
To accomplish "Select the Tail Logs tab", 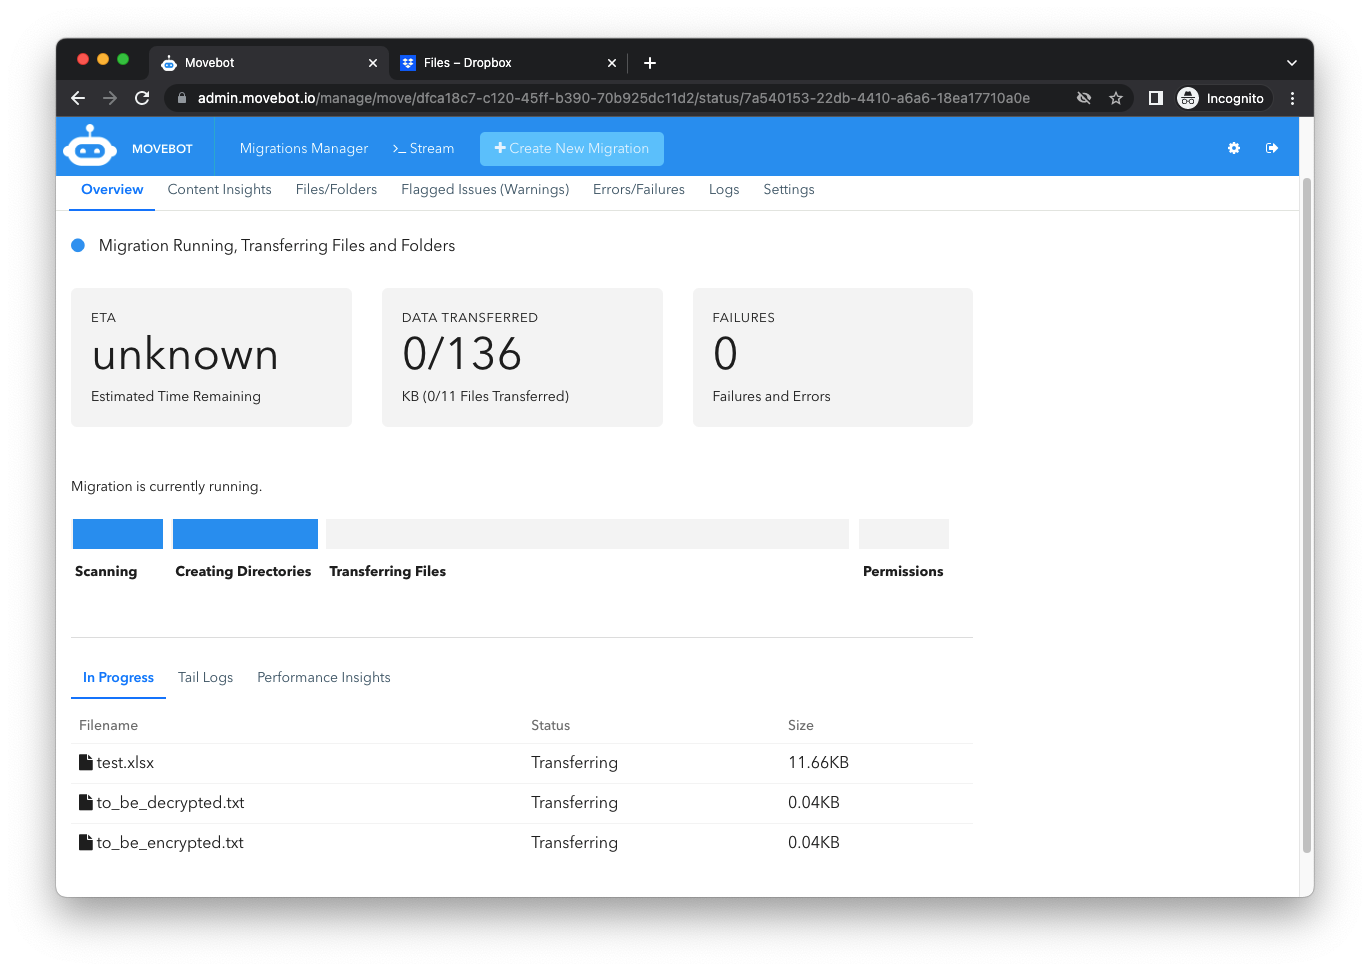I will (205, 677).
